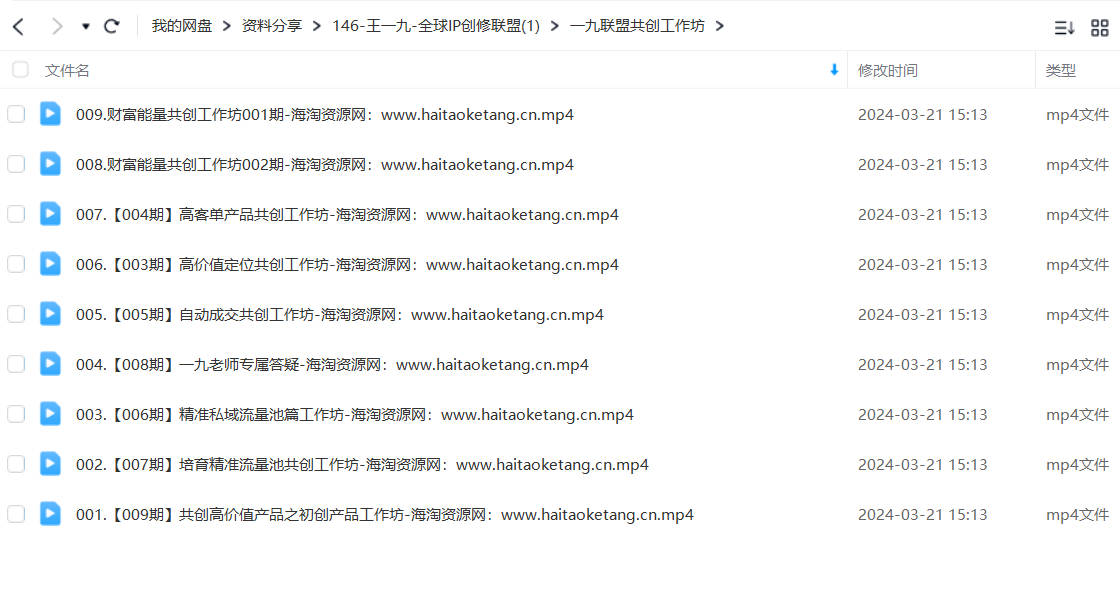Click the modified time of file 005
The width and height of the screenshot is (1120, 592).
(922, 315)
